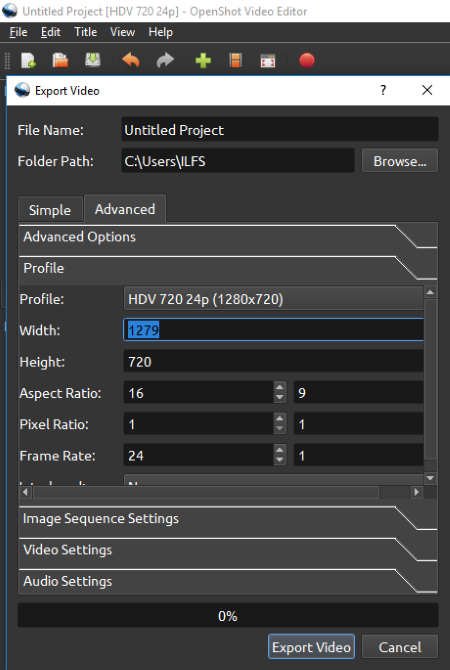Click the Export Video button
This screenshot has width=450, height=670.
coord(312,647)
